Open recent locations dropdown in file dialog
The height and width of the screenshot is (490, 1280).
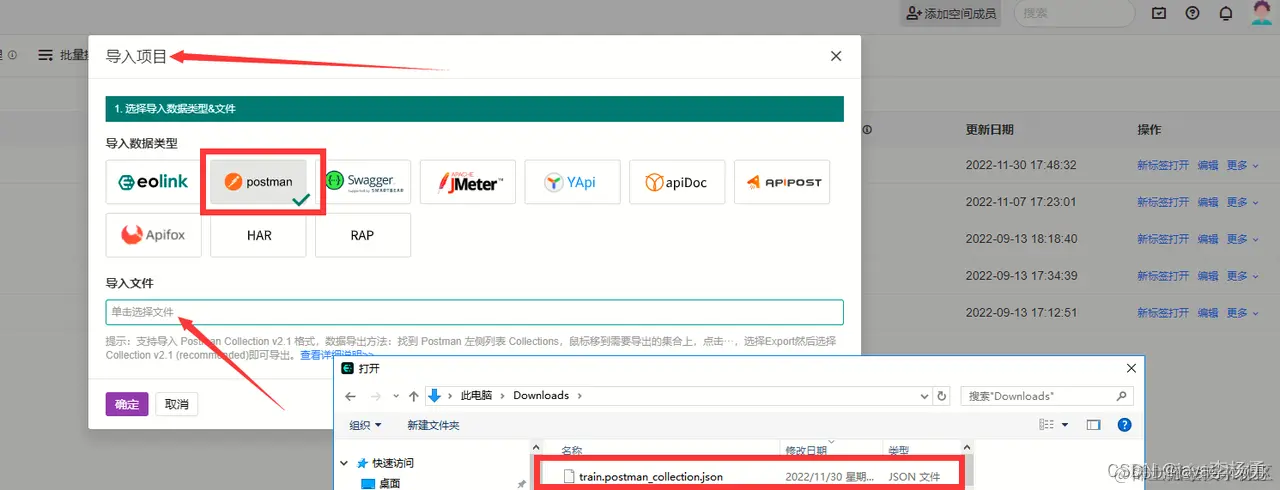(x=396, y=396)
